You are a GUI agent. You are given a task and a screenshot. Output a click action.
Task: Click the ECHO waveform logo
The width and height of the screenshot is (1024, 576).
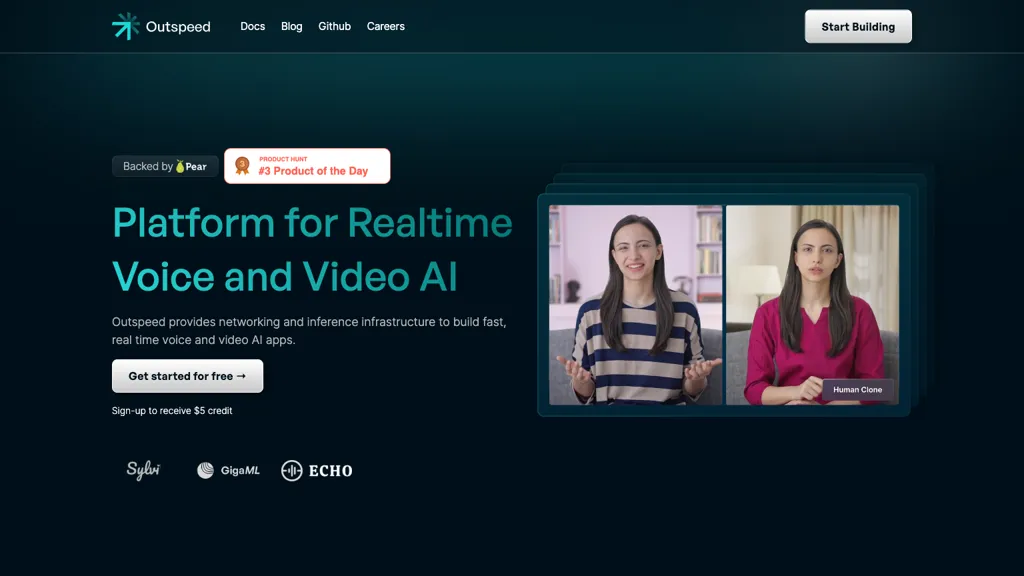[317, 470]
